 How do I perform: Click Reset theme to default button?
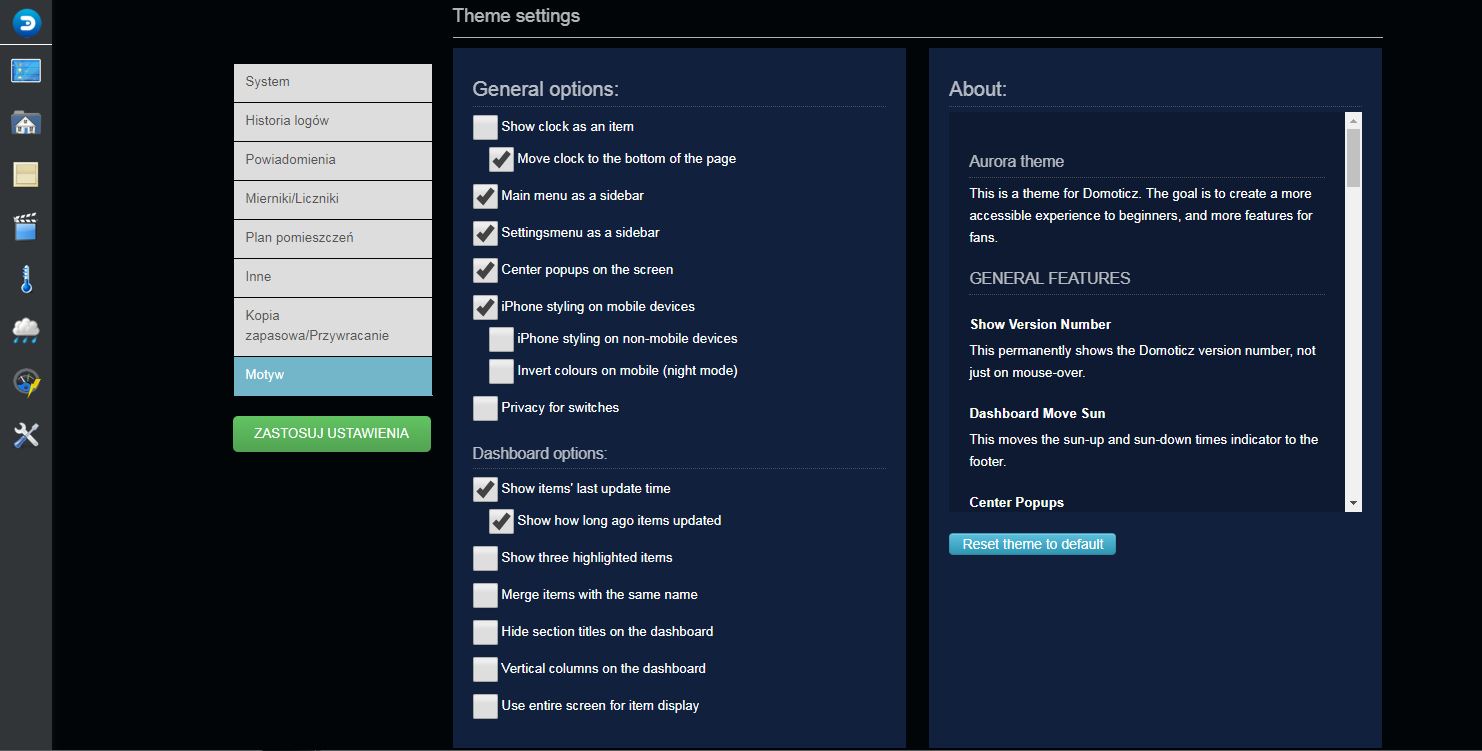[1032, 544]
